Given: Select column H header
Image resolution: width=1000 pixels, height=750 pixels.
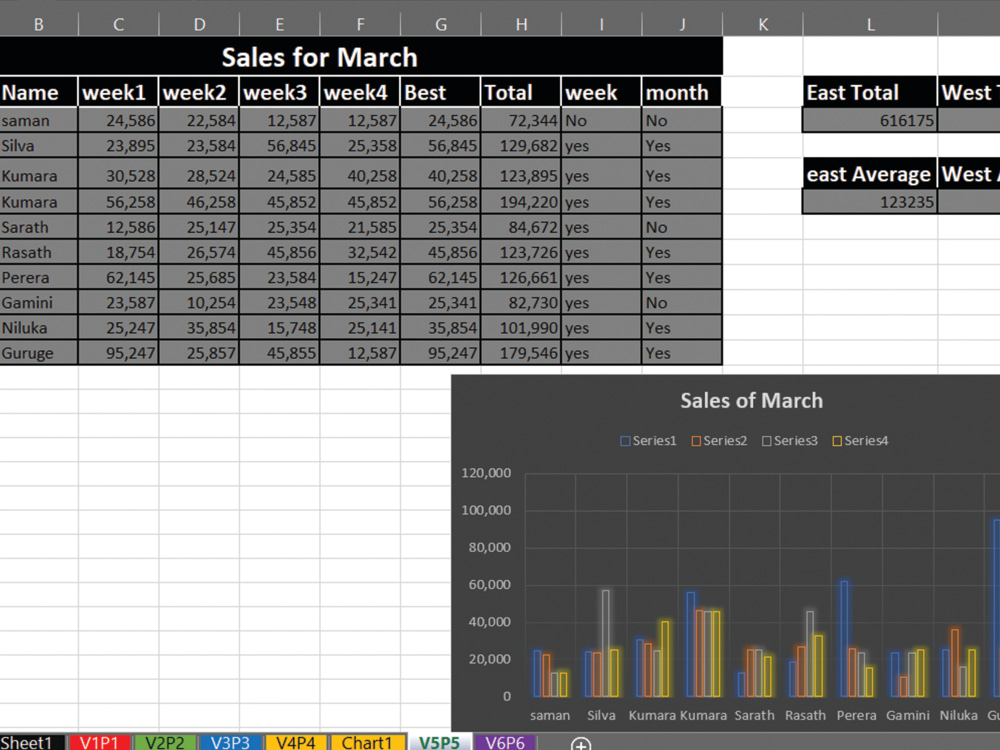Looking at the screenshot, I should point(521,24).
